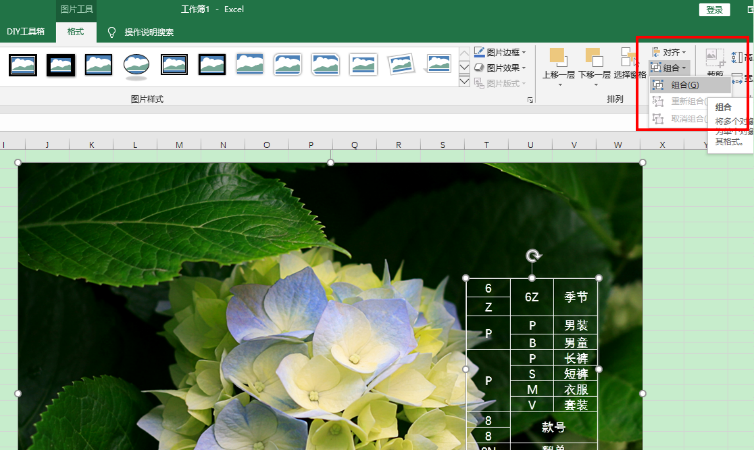Apply the rounded-corner picture style before the tilted one

tap(363, 65)
